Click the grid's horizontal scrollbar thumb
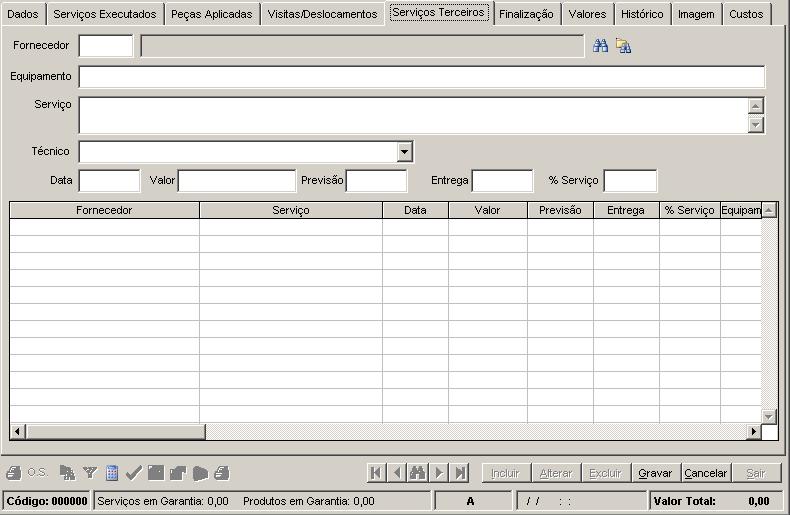This screenshot has width=790, height=515. pos(115,431)
